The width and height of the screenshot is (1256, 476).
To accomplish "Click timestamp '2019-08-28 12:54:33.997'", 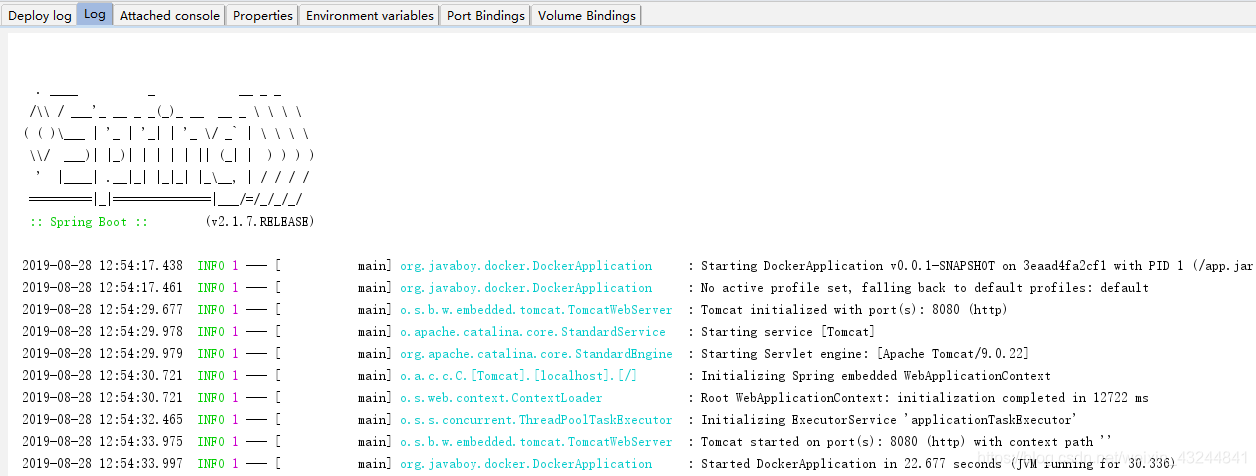I will click(x=102, y=464).
